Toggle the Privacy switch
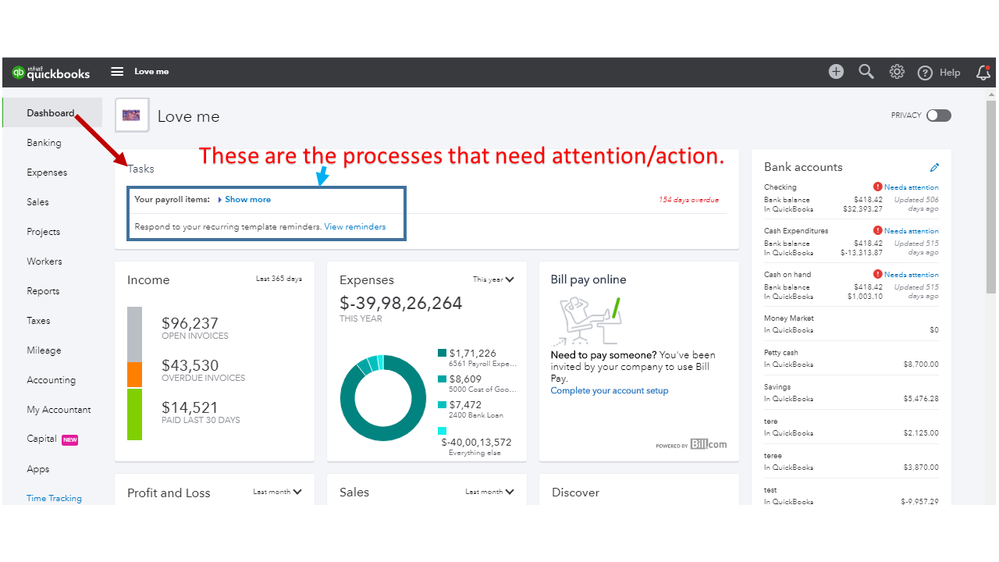999x562 pixels. coord(938,115)
